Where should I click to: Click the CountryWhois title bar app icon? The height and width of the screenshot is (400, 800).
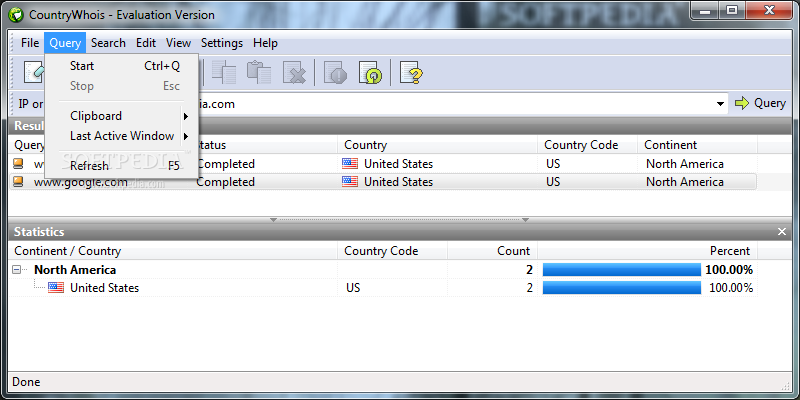tap(17, 15)
